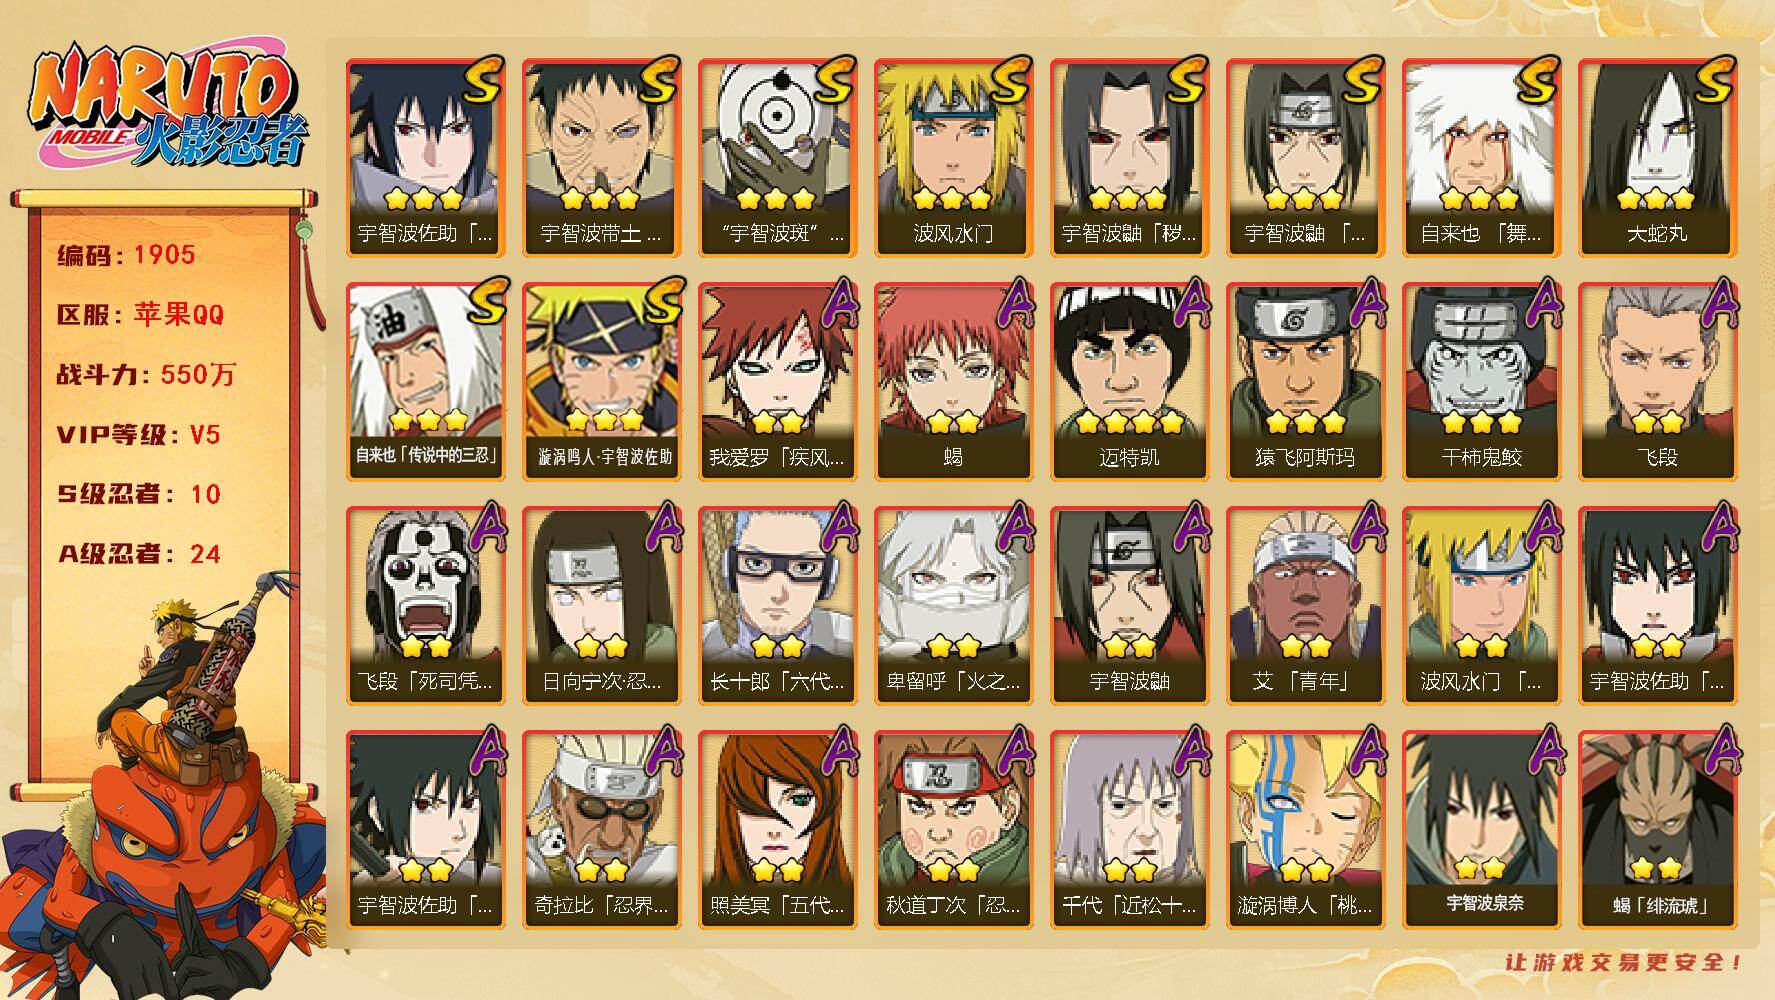
Task: Click the 宇智波泉奈 card
Action: [x=1481, y=830]
